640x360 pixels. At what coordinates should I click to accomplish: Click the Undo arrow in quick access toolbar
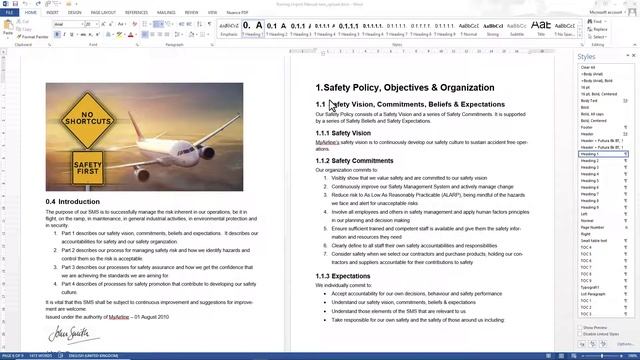25,4
